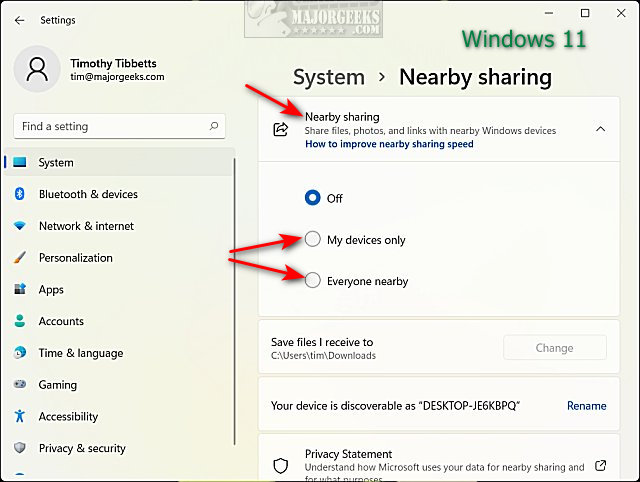
Task: Click the Privacy Statement heading
Action: (x=348, y=454)
